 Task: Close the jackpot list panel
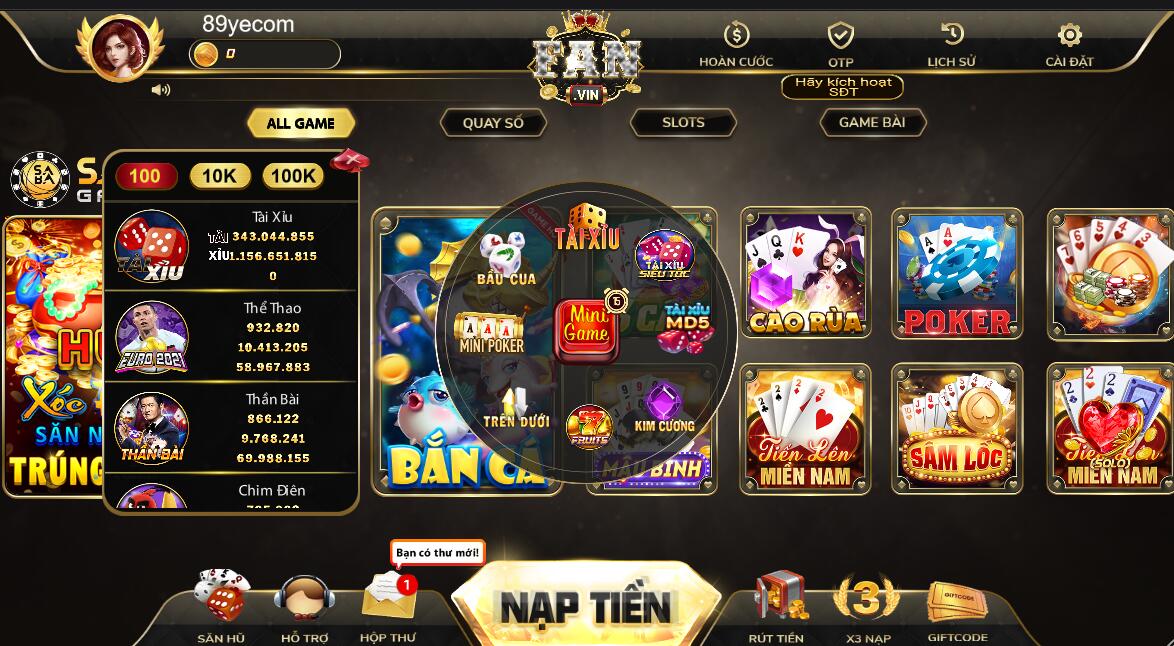click(x=350, y=159)
